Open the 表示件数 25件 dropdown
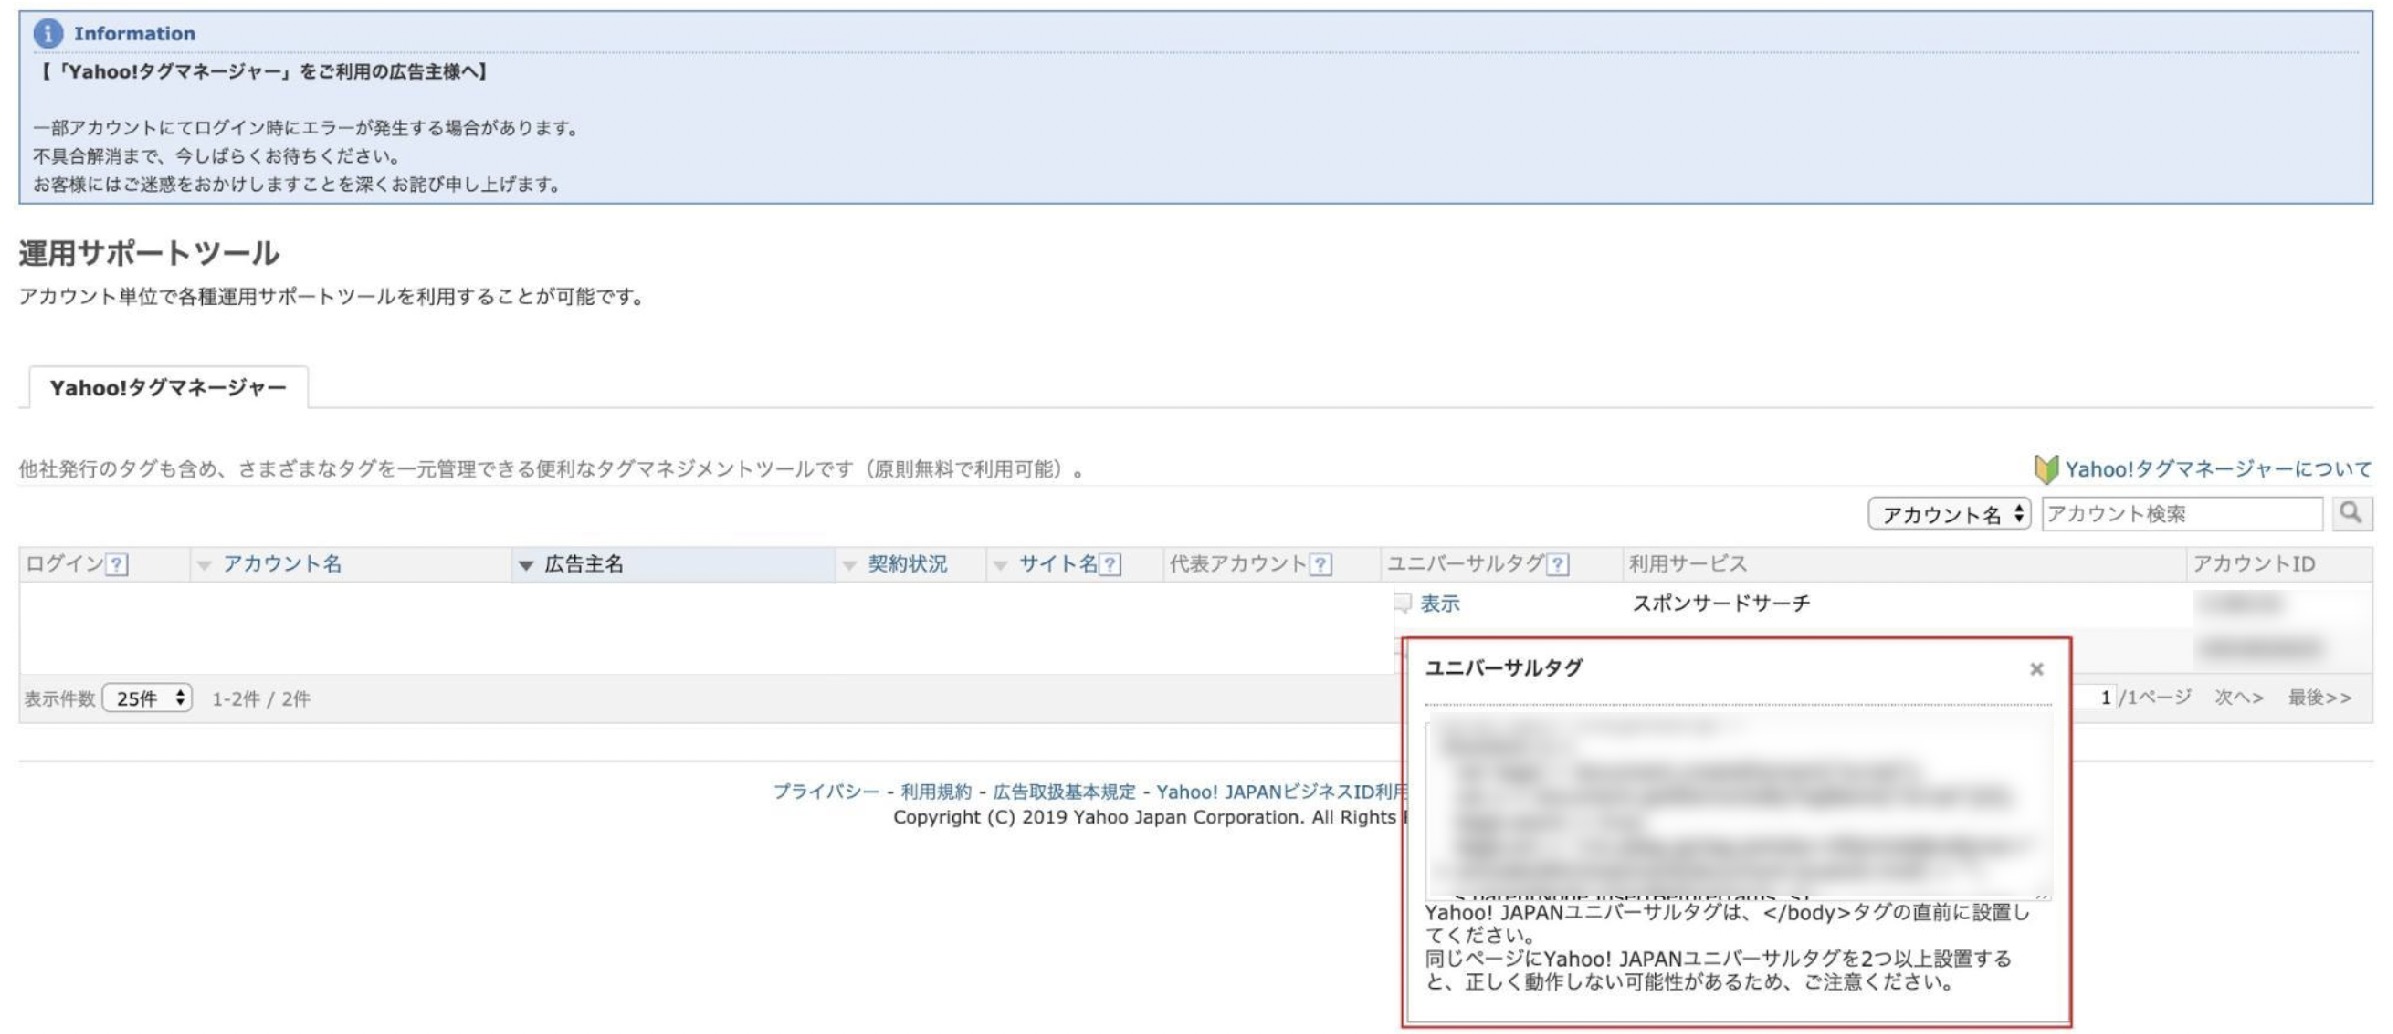 coord(148,698)
